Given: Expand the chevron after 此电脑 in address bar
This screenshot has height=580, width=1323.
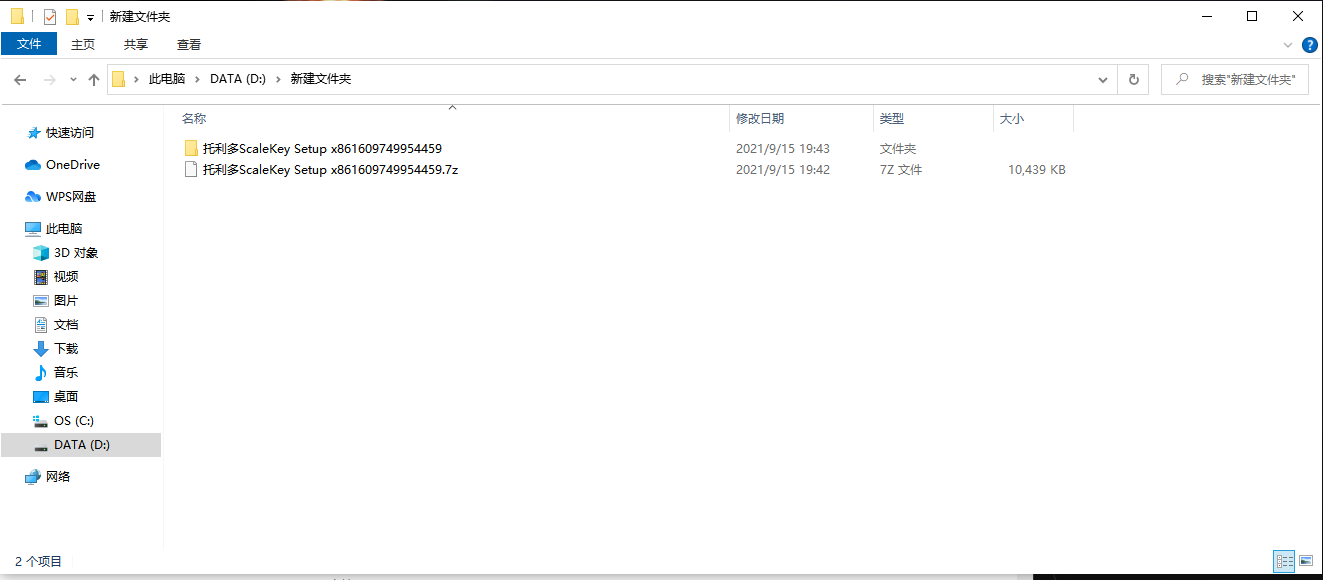Looking at the screenshot, I should [x=198, y=79].
